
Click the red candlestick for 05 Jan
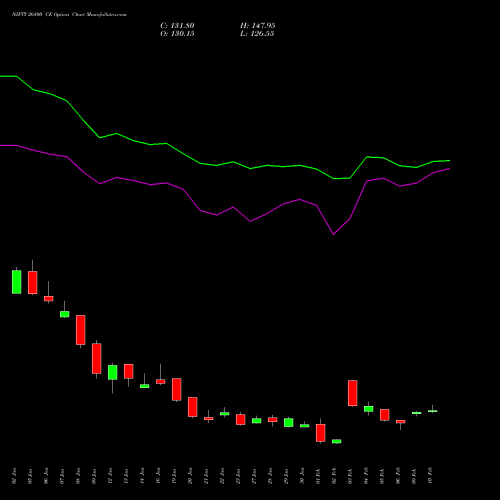click(33, 282)
